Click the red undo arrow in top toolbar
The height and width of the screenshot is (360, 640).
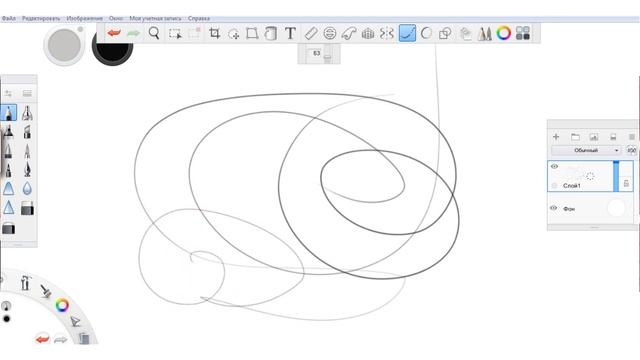pos(114,33)
